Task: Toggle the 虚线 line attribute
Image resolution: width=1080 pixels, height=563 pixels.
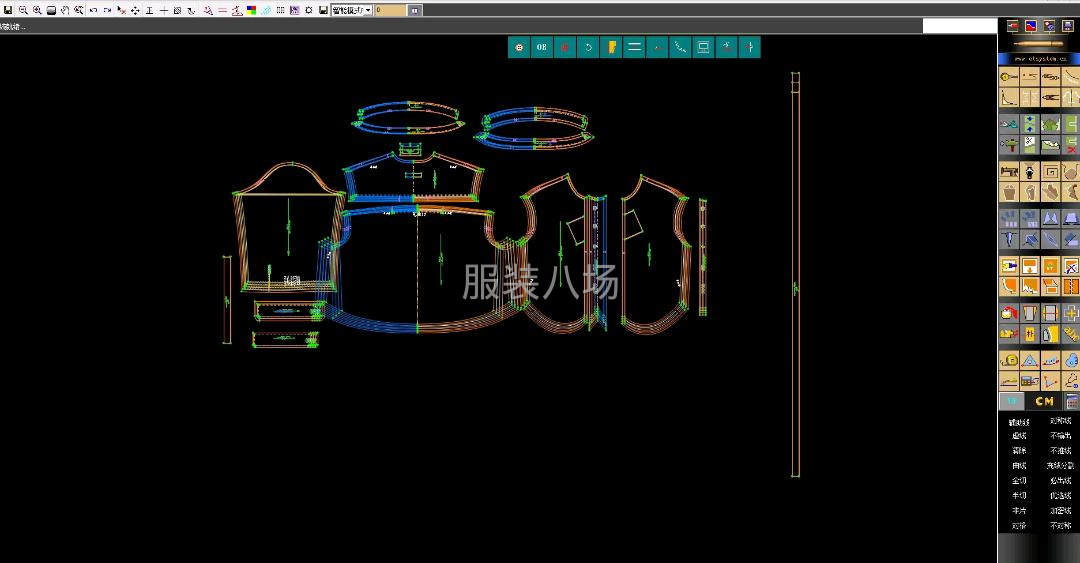Action: point(1019,436)
